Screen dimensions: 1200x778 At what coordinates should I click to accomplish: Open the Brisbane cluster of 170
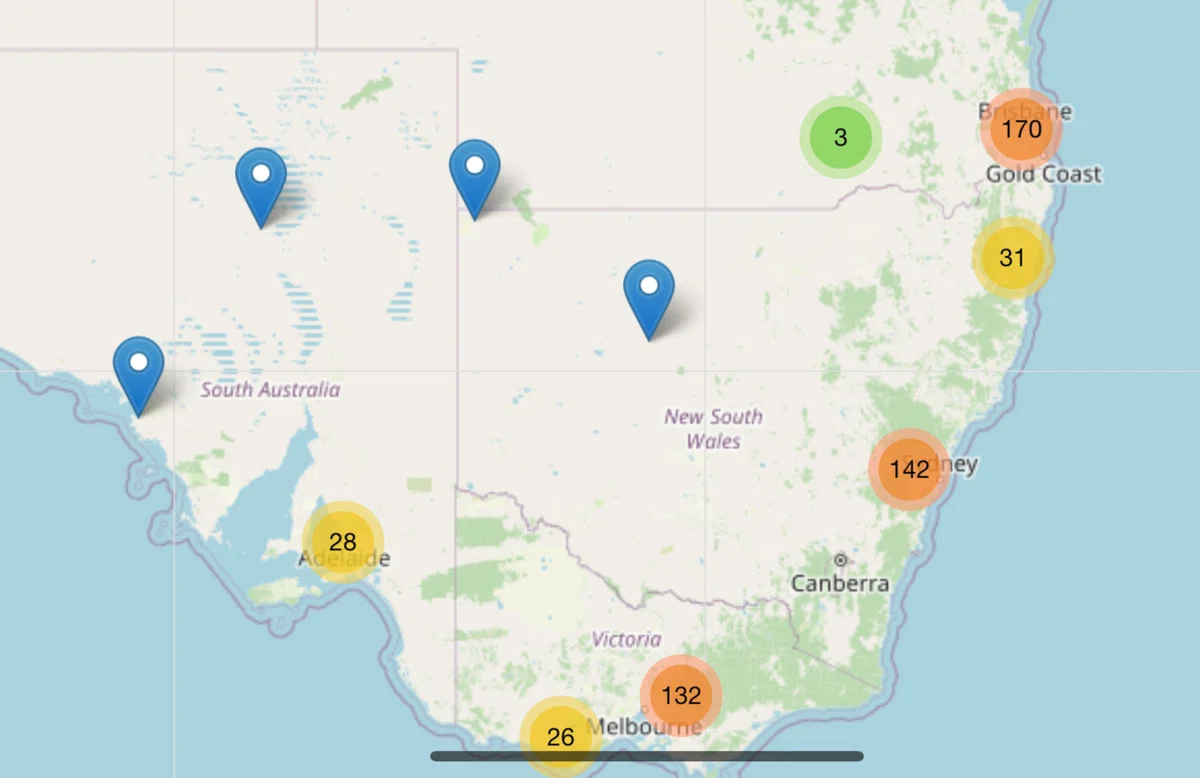tap(1021, 130)
